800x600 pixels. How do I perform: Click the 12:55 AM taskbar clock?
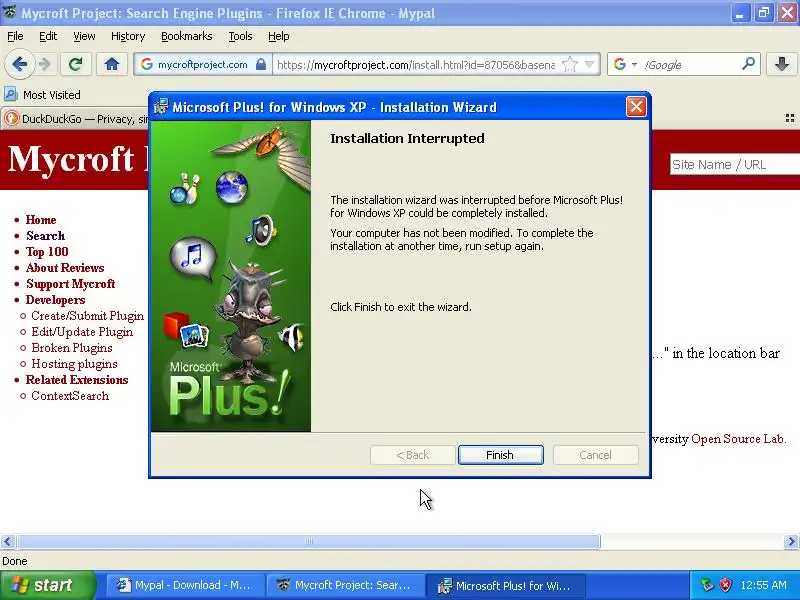tap(764, 585)
